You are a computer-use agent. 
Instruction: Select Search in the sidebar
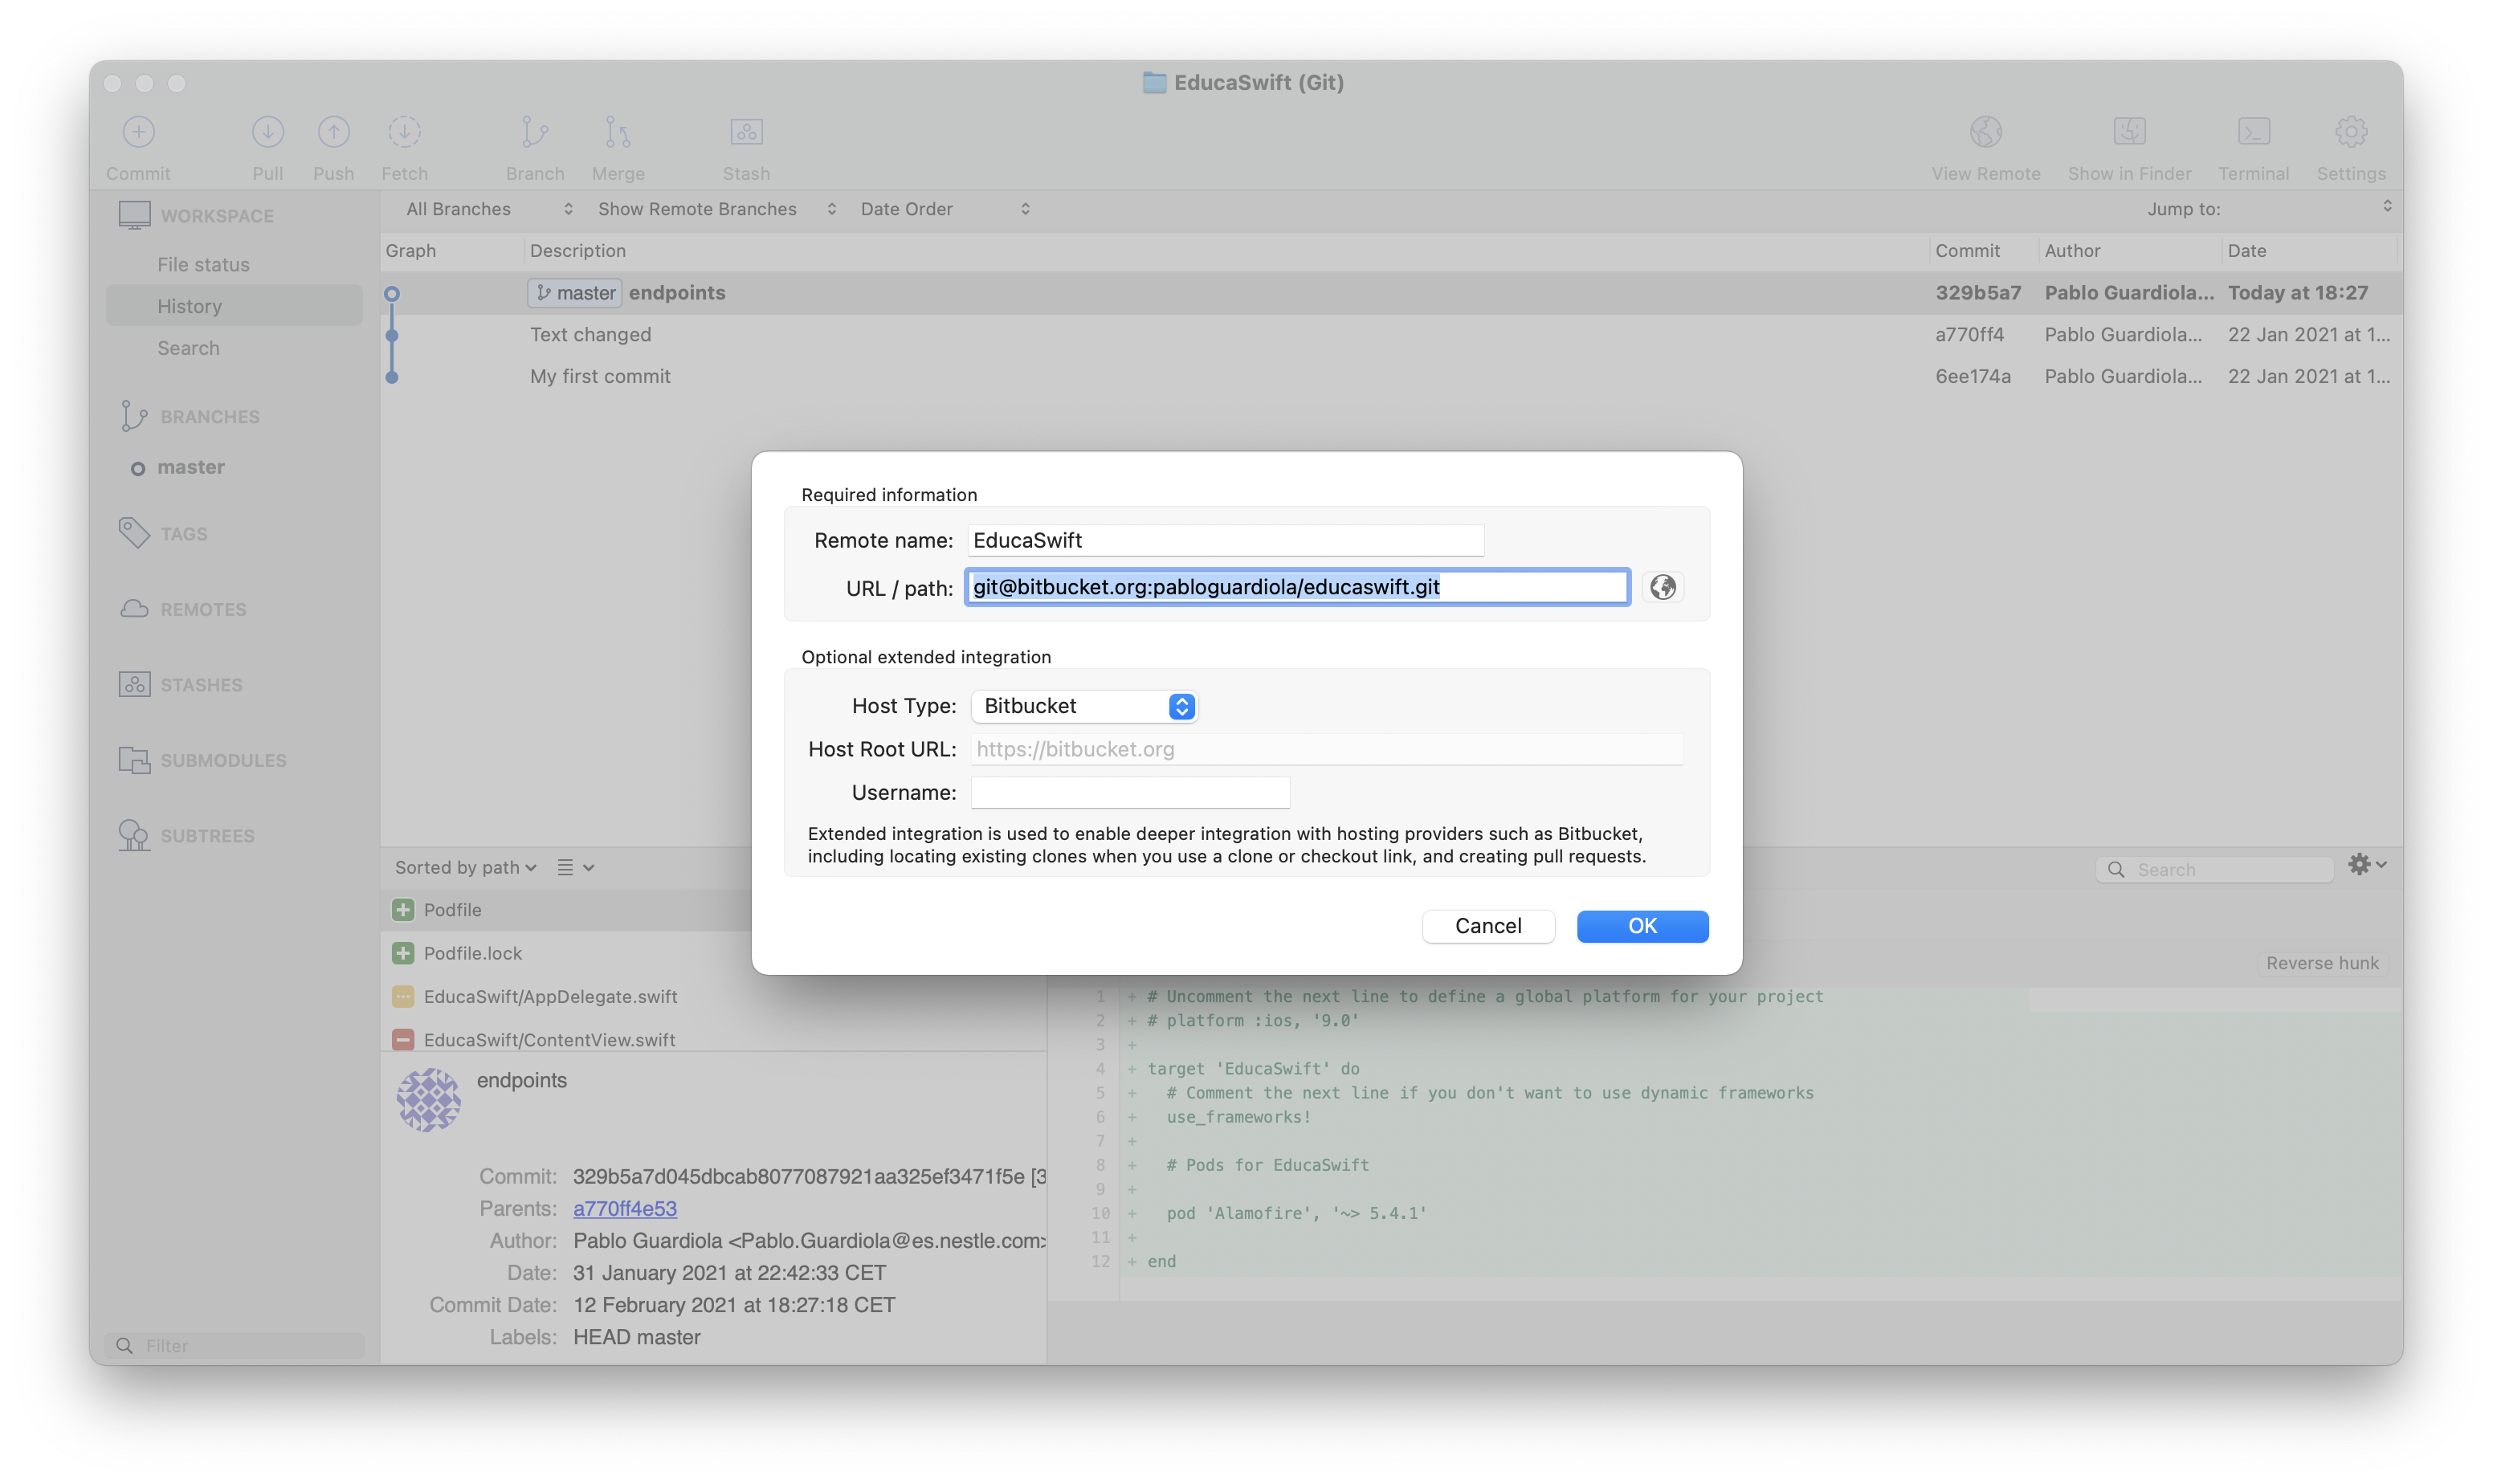pos(188,348)
